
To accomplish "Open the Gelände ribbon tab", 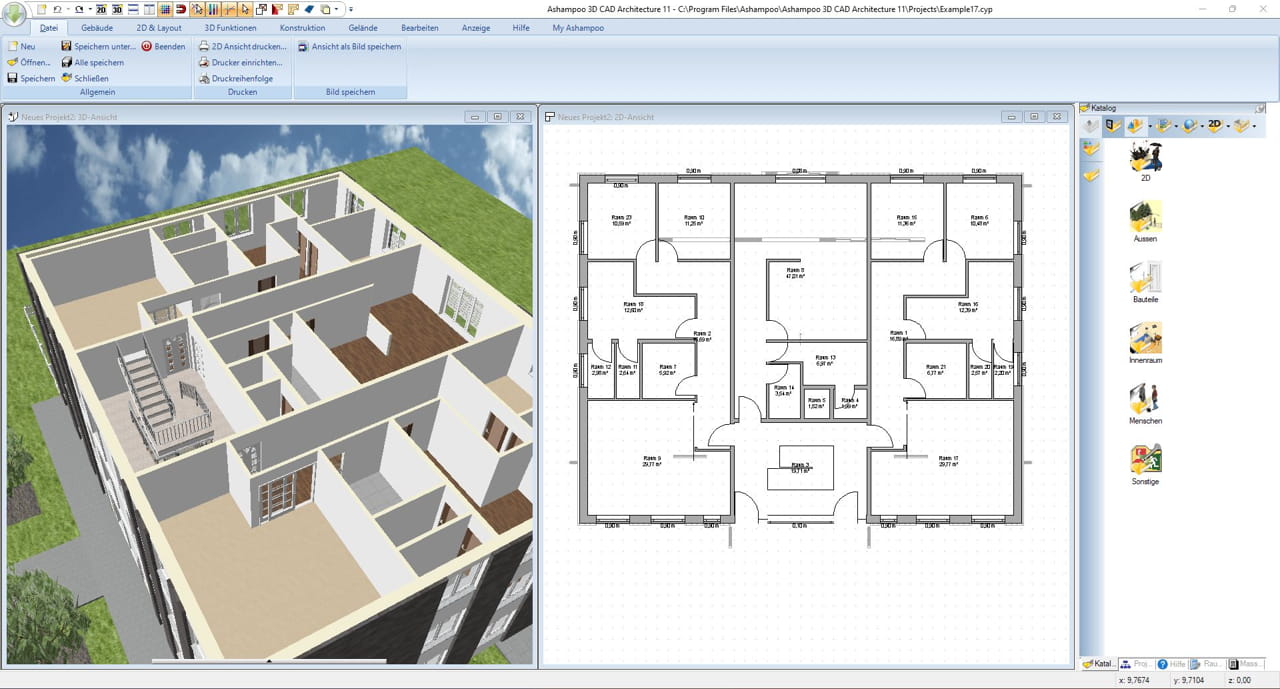I will tap(363, 28).
